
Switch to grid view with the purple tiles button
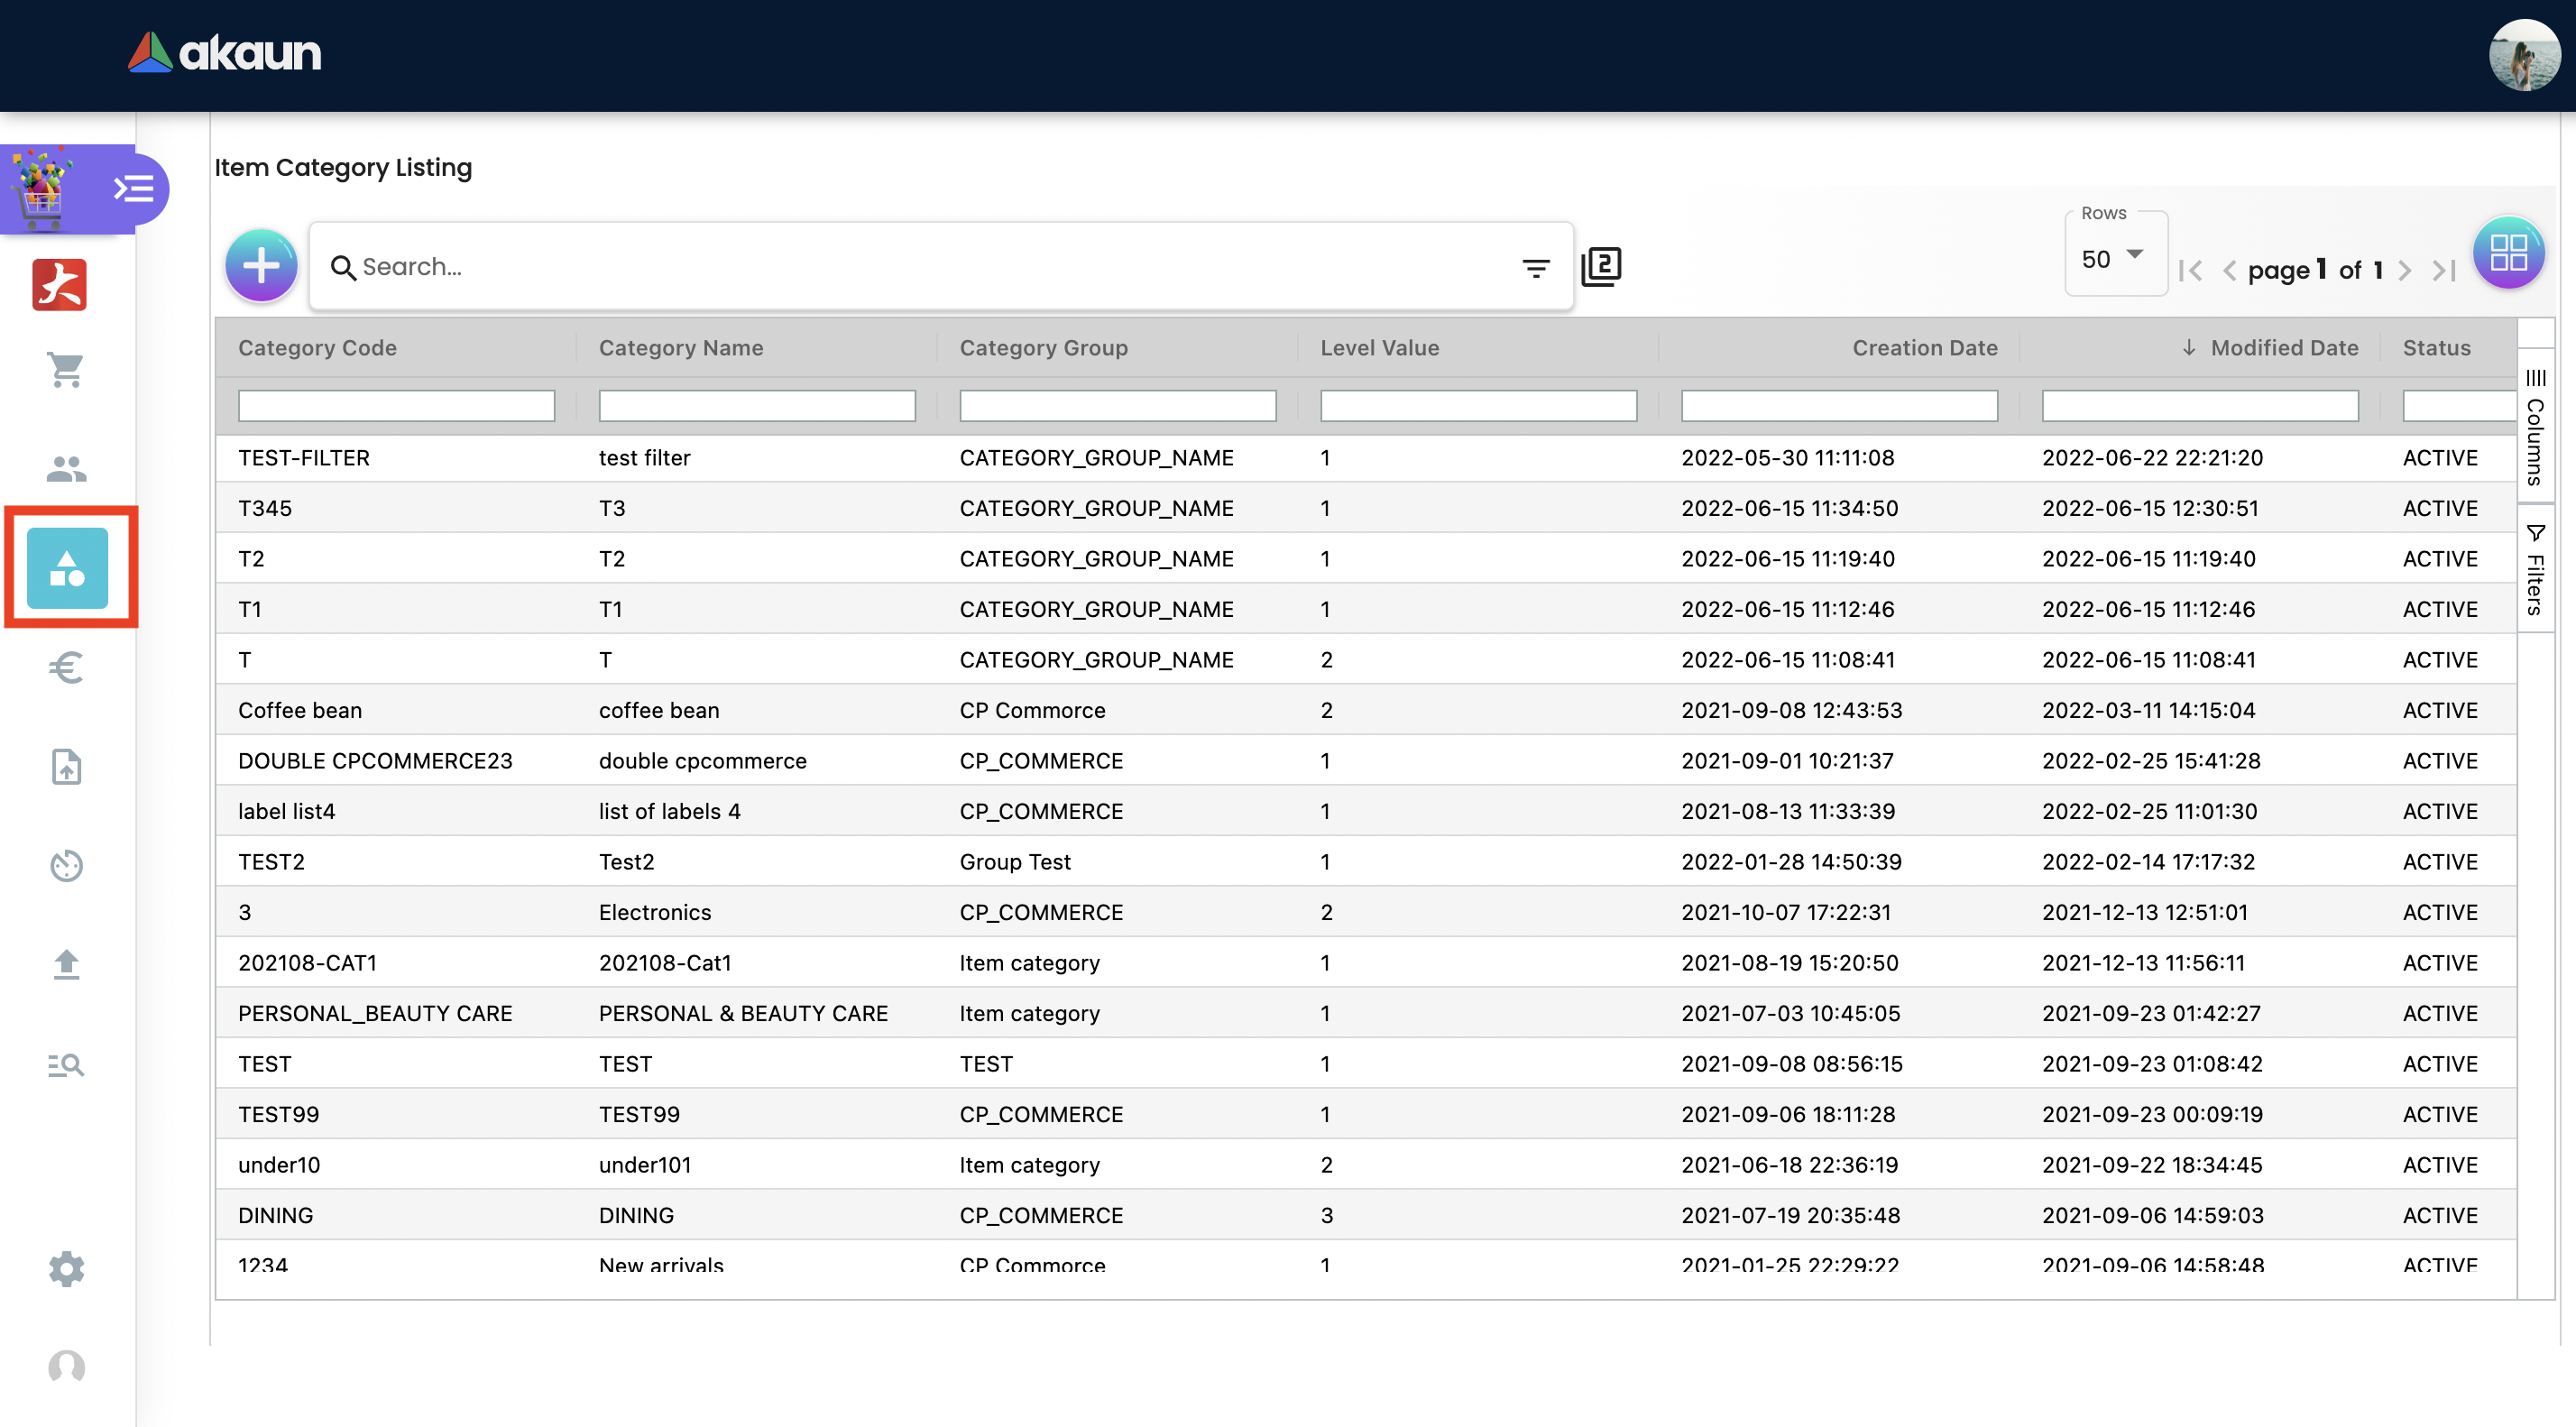pos(2507,252)
